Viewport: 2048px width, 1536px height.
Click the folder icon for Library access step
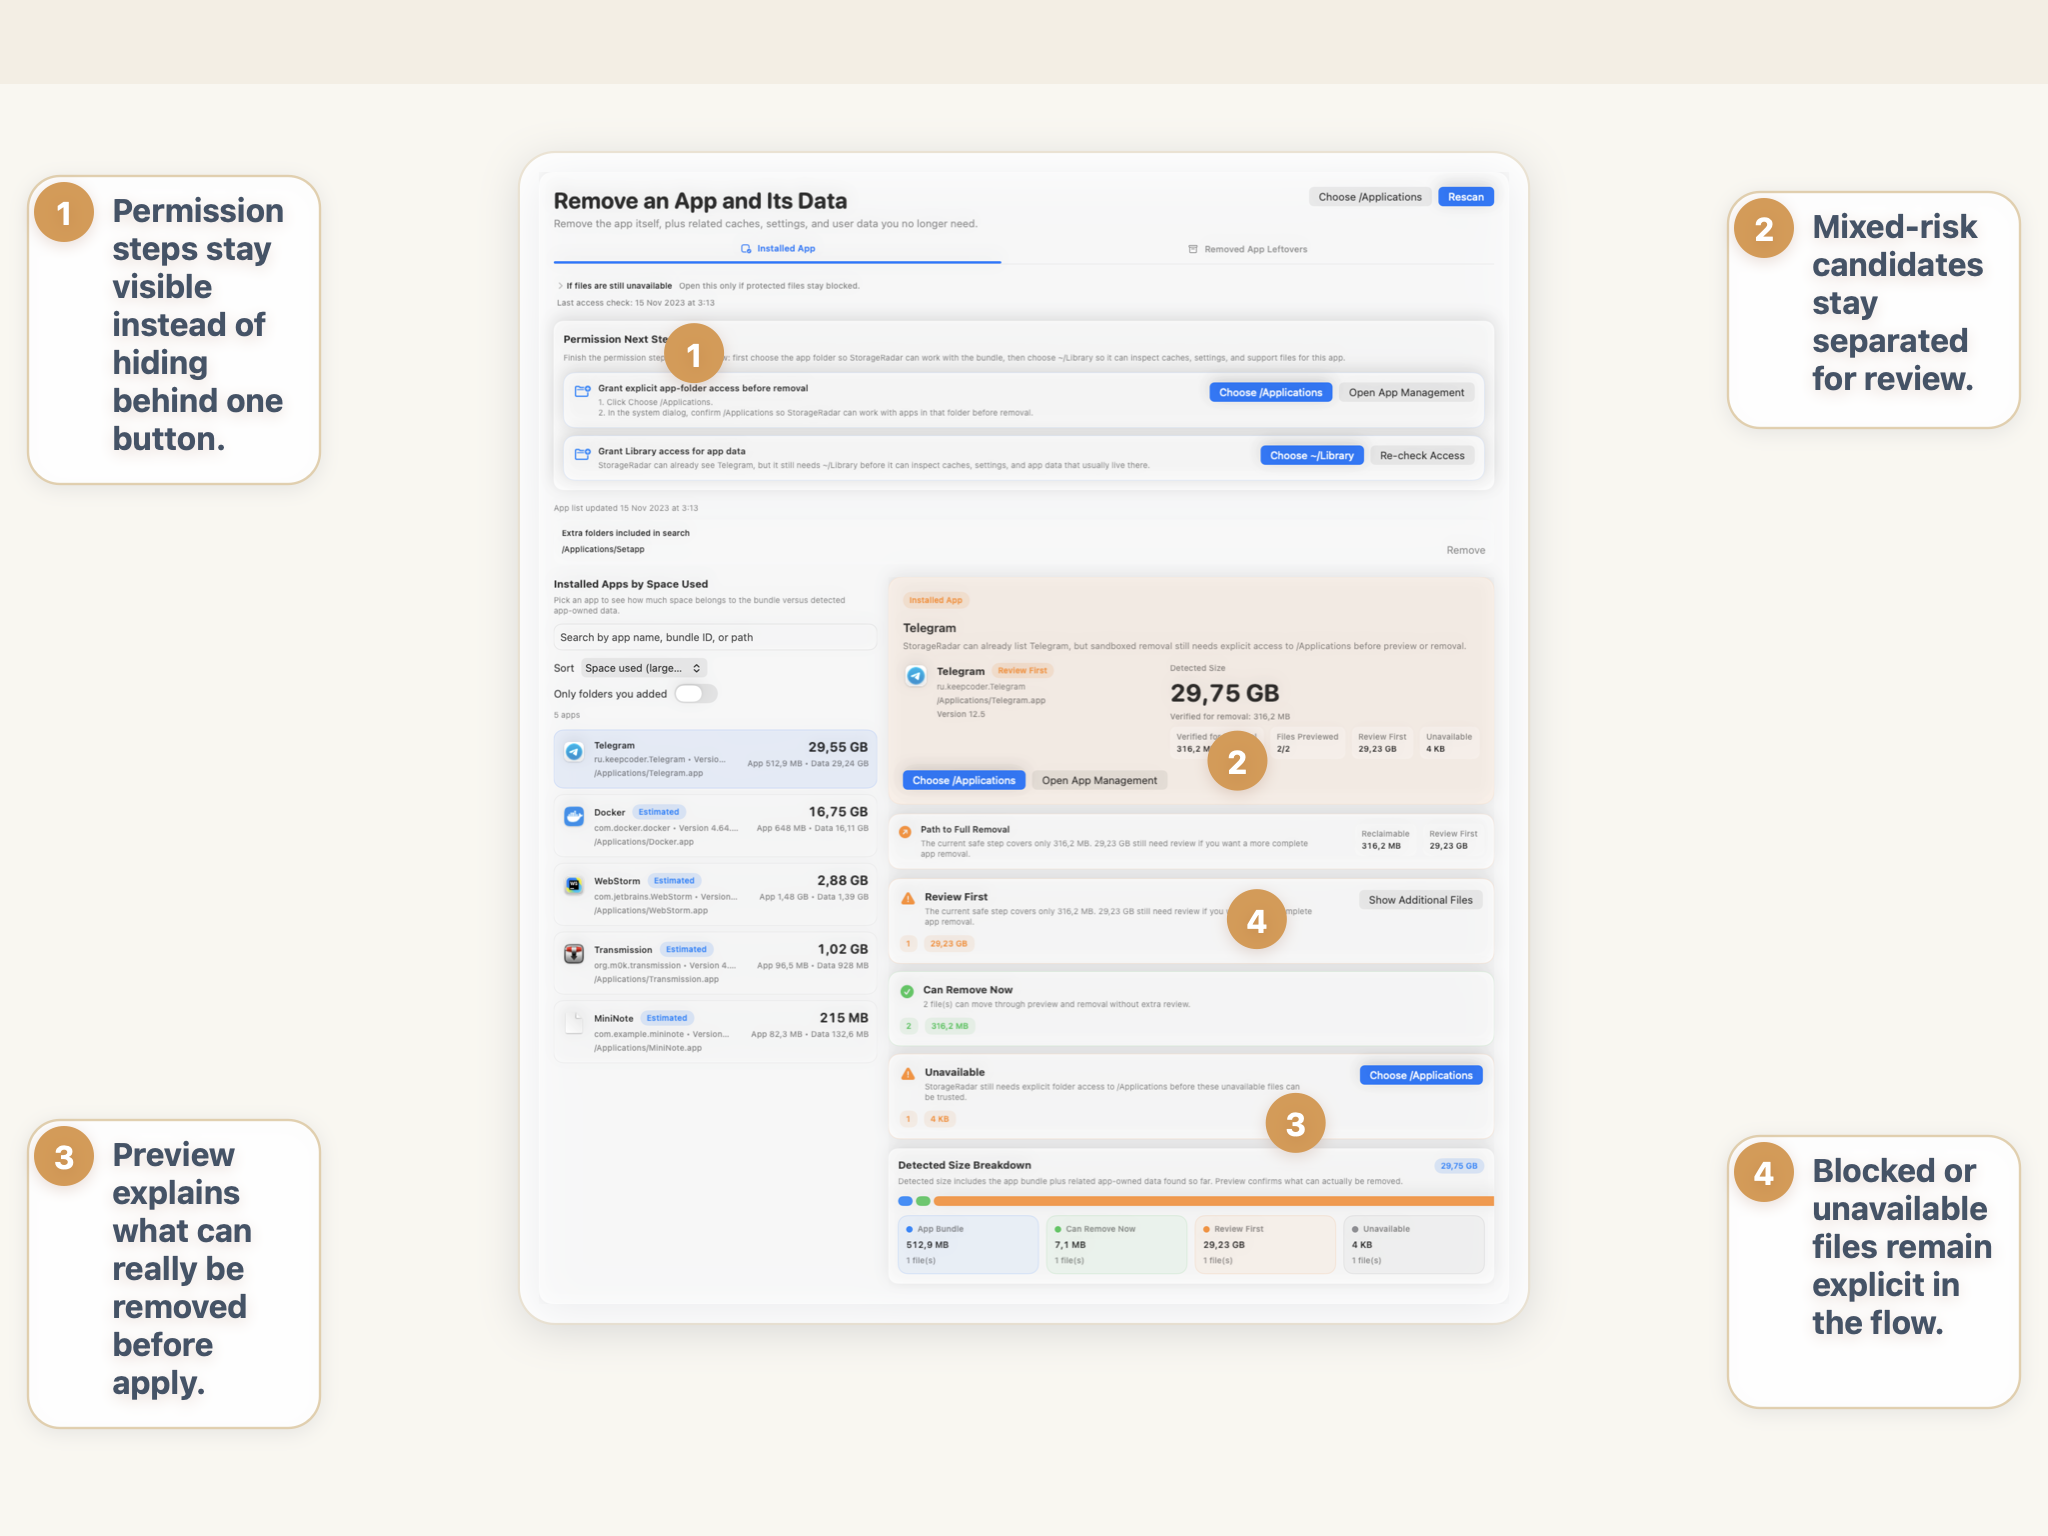click(581, 455)
